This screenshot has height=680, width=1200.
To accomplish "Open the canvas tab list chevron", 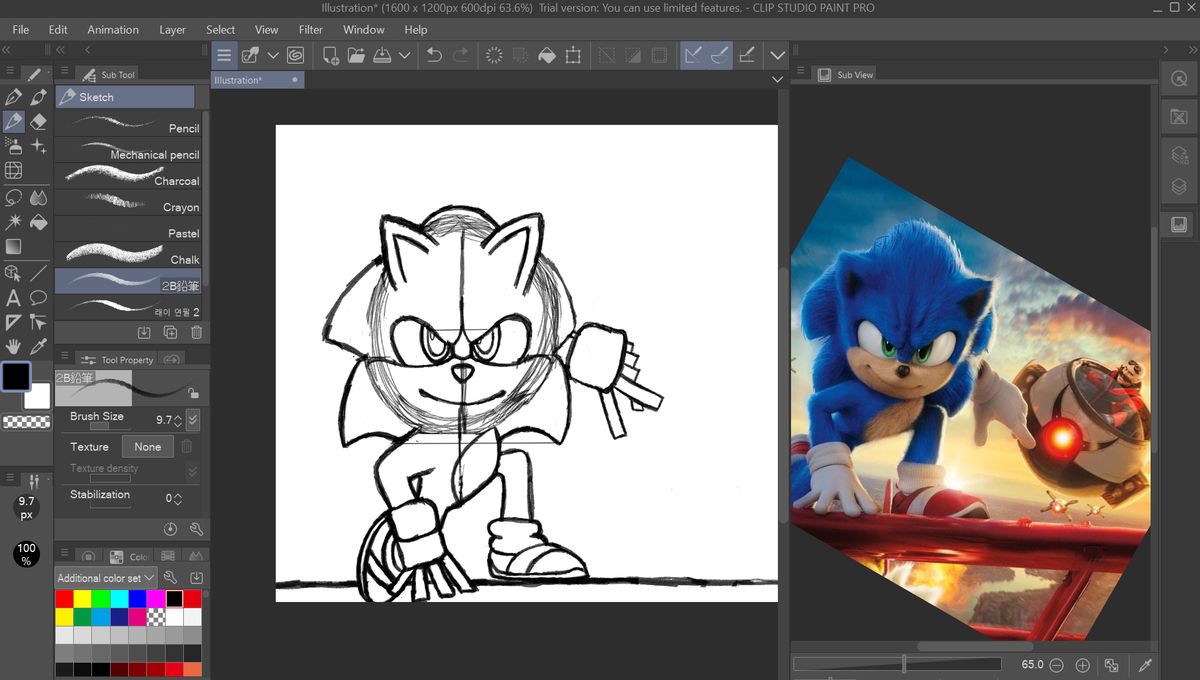I will pyautogui.click(x=777, y=79).
